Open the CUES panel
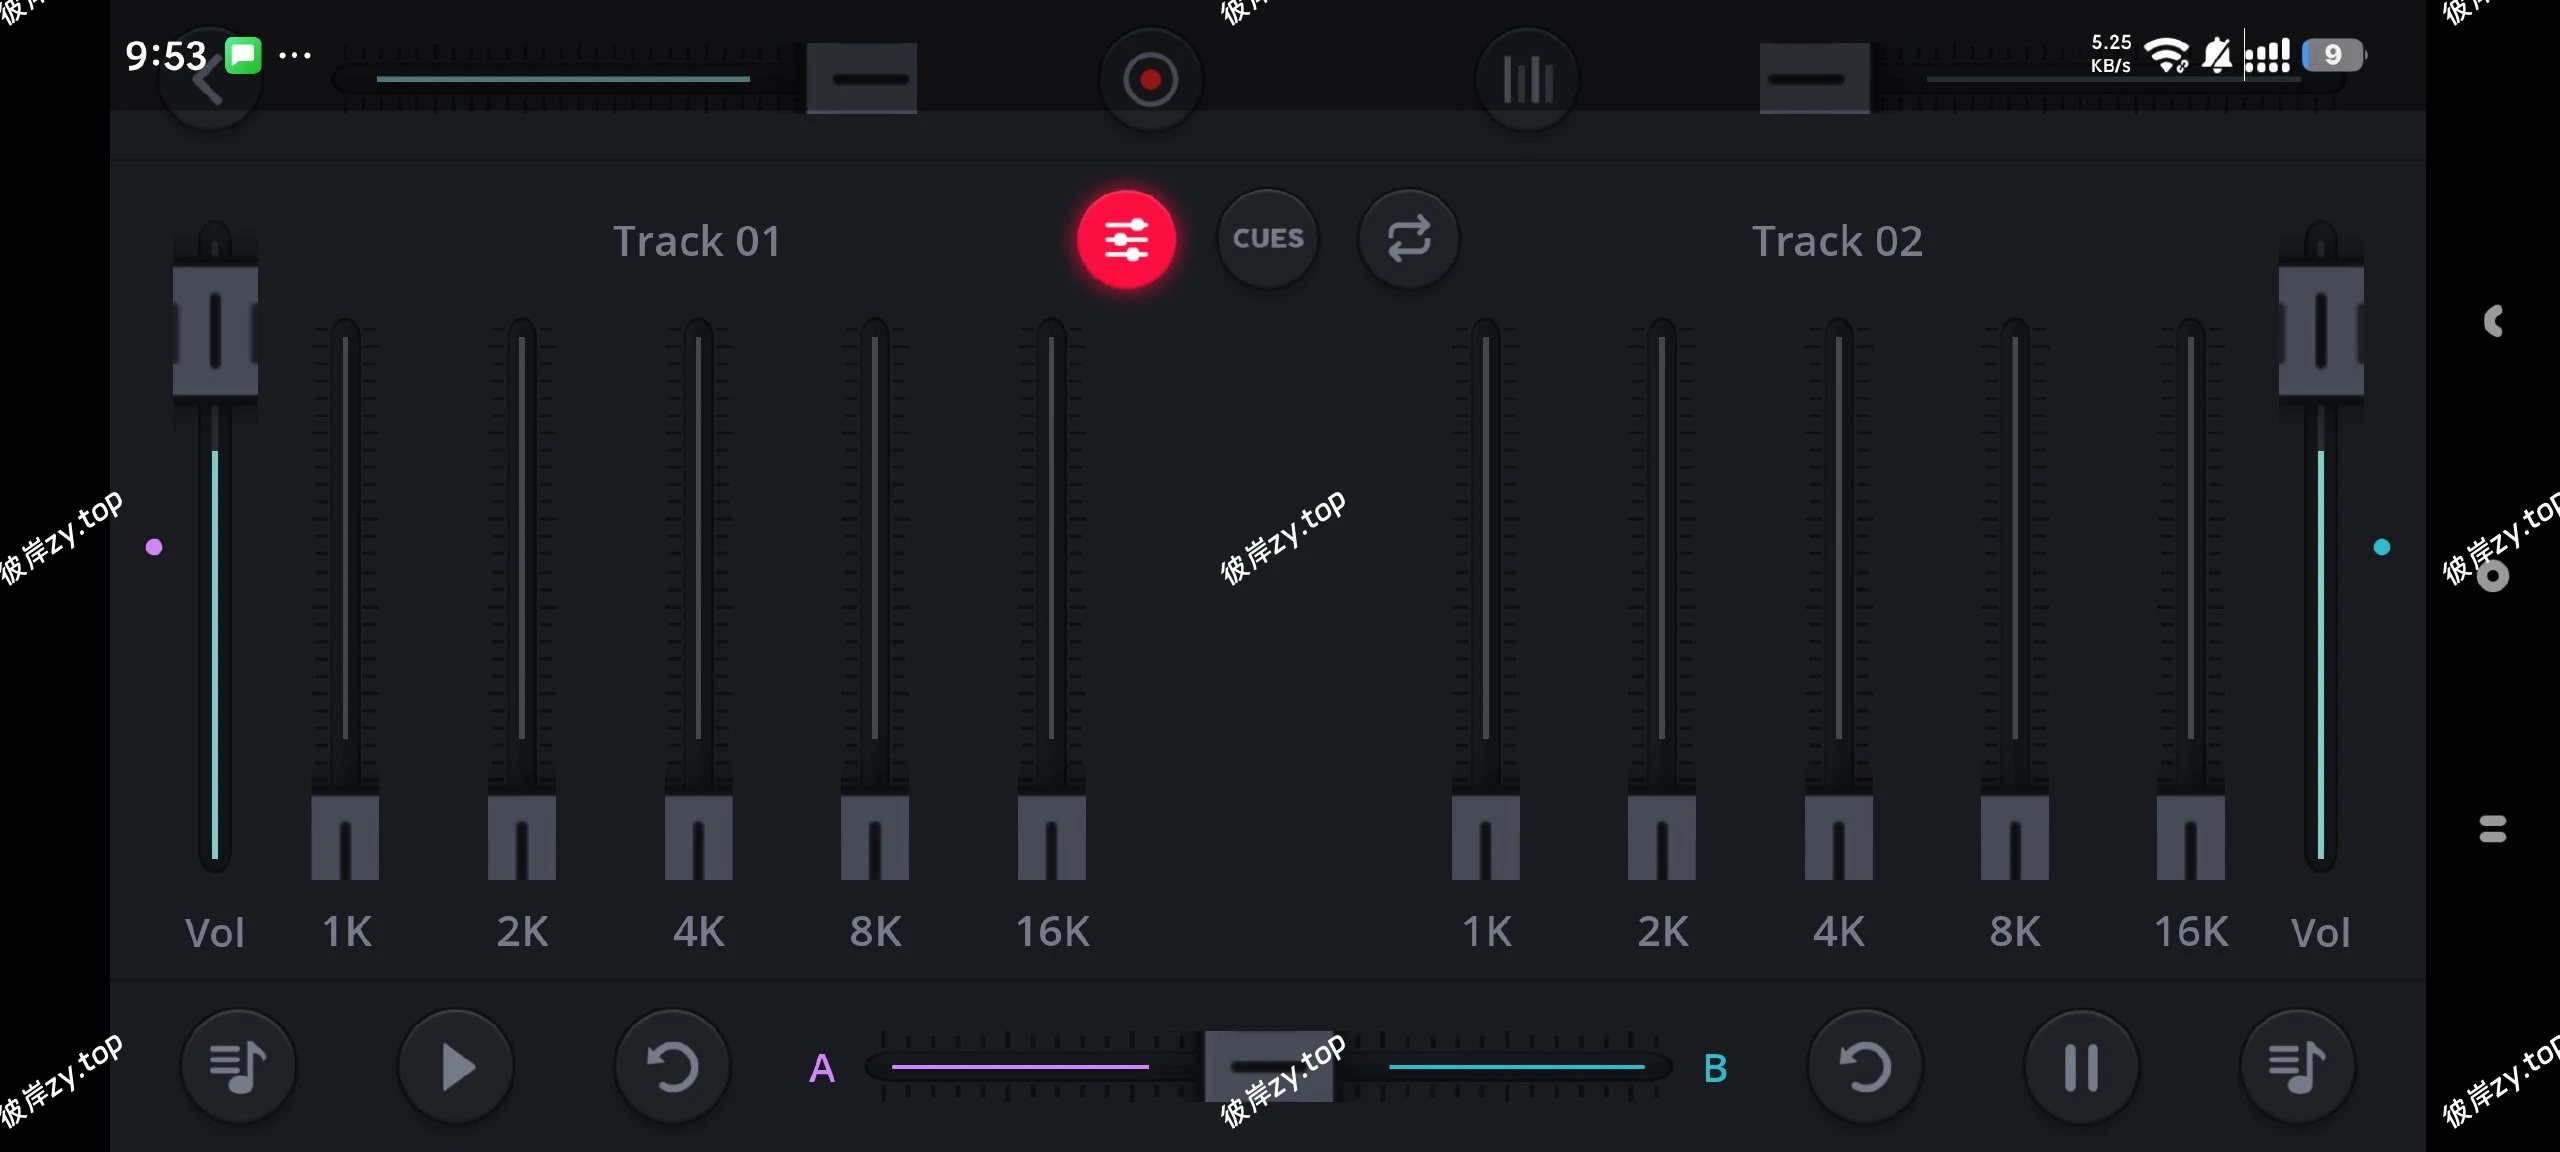Screen dimensions: 2560x1152 tap(1267, 239)
